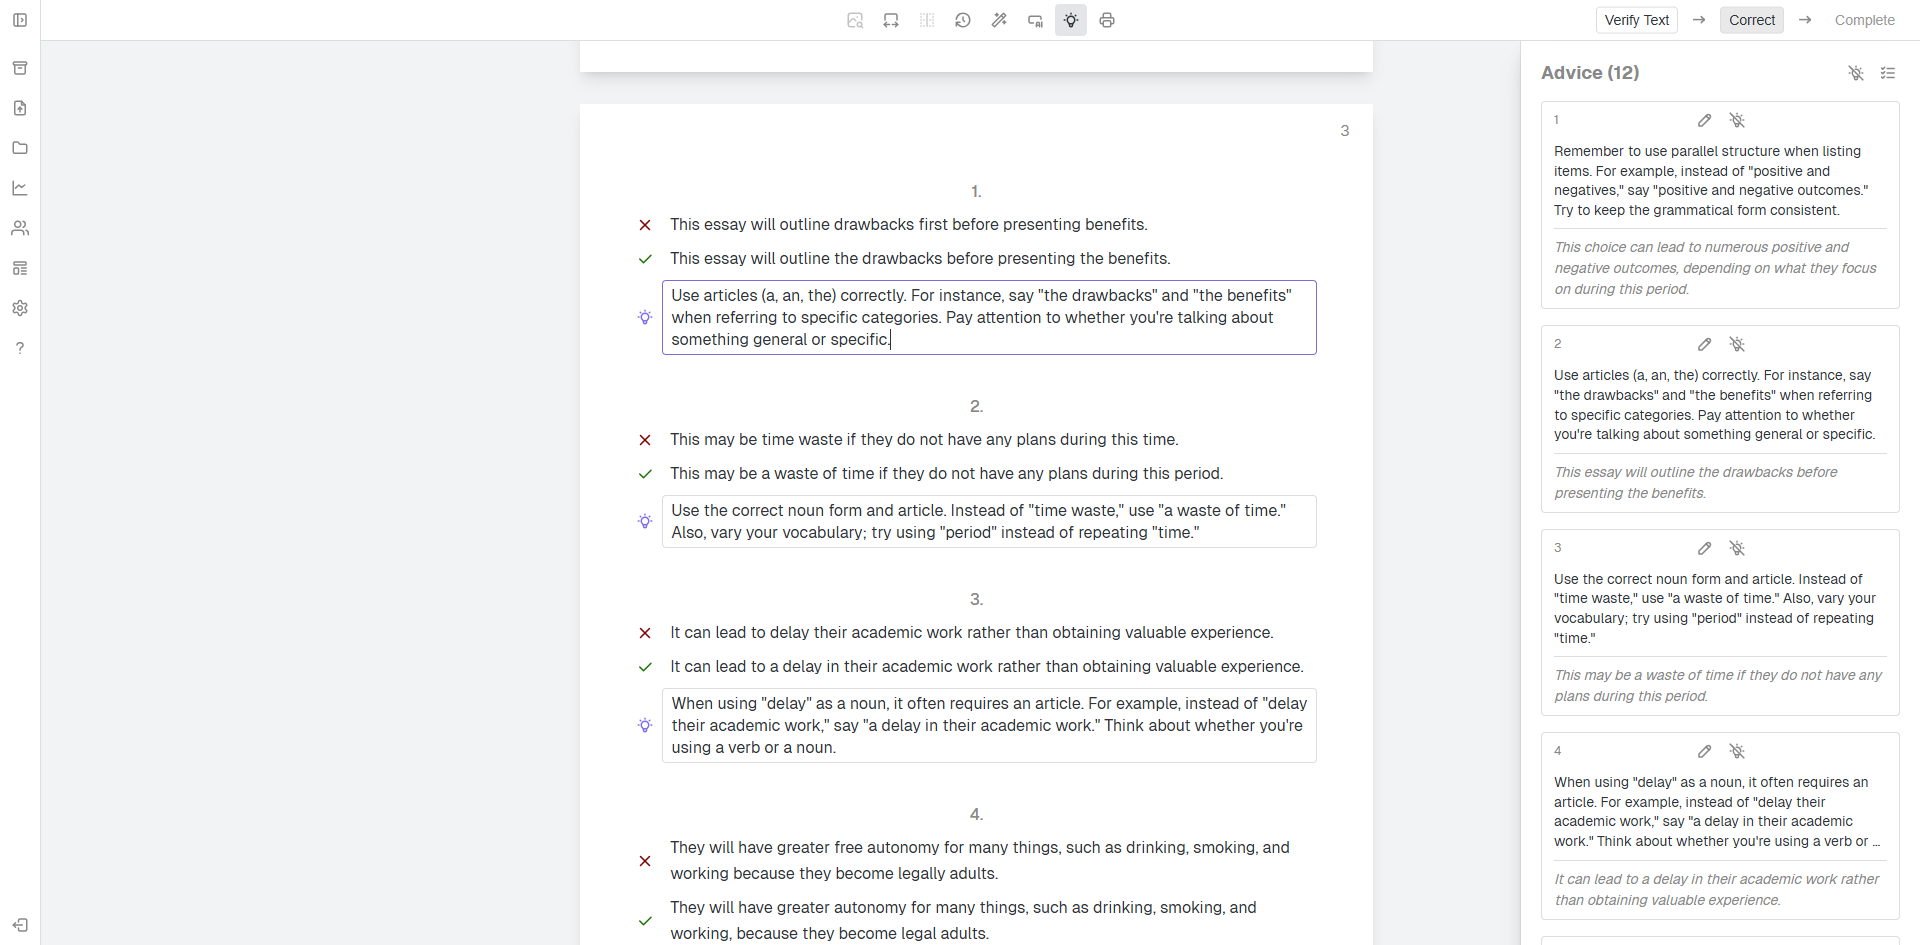
Task: Disable advice 3 about noun forms
Action: tap(1737, 548)
